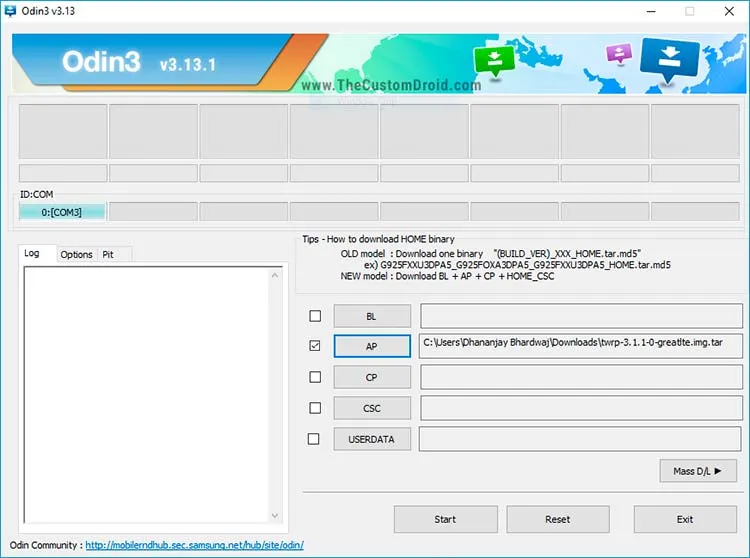Enable the CP checkbox

315,377
